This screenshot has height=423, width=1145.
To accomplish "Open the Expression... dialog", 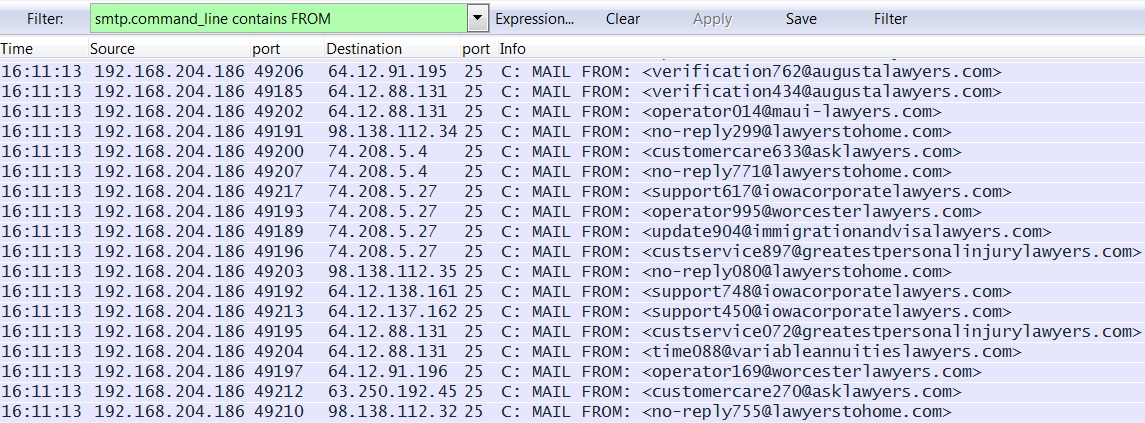I will (535, 19).
